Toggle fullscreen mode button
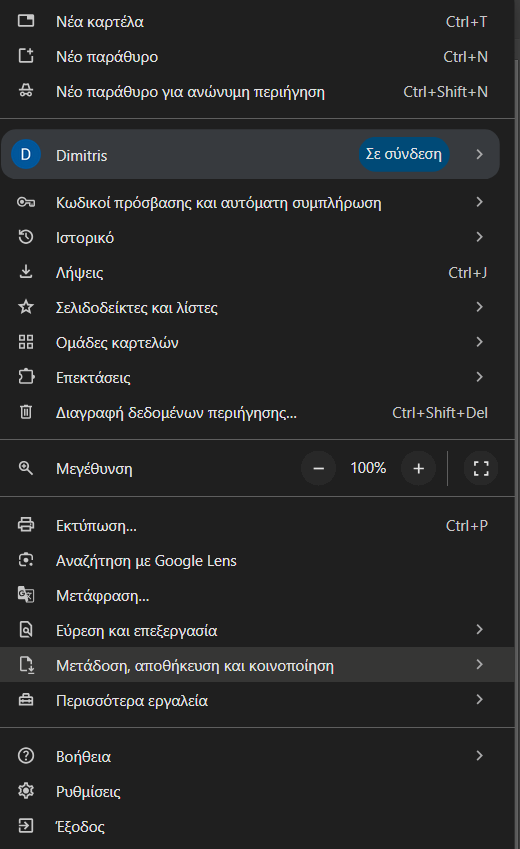The image size is (520, 849). coord(481,468)
